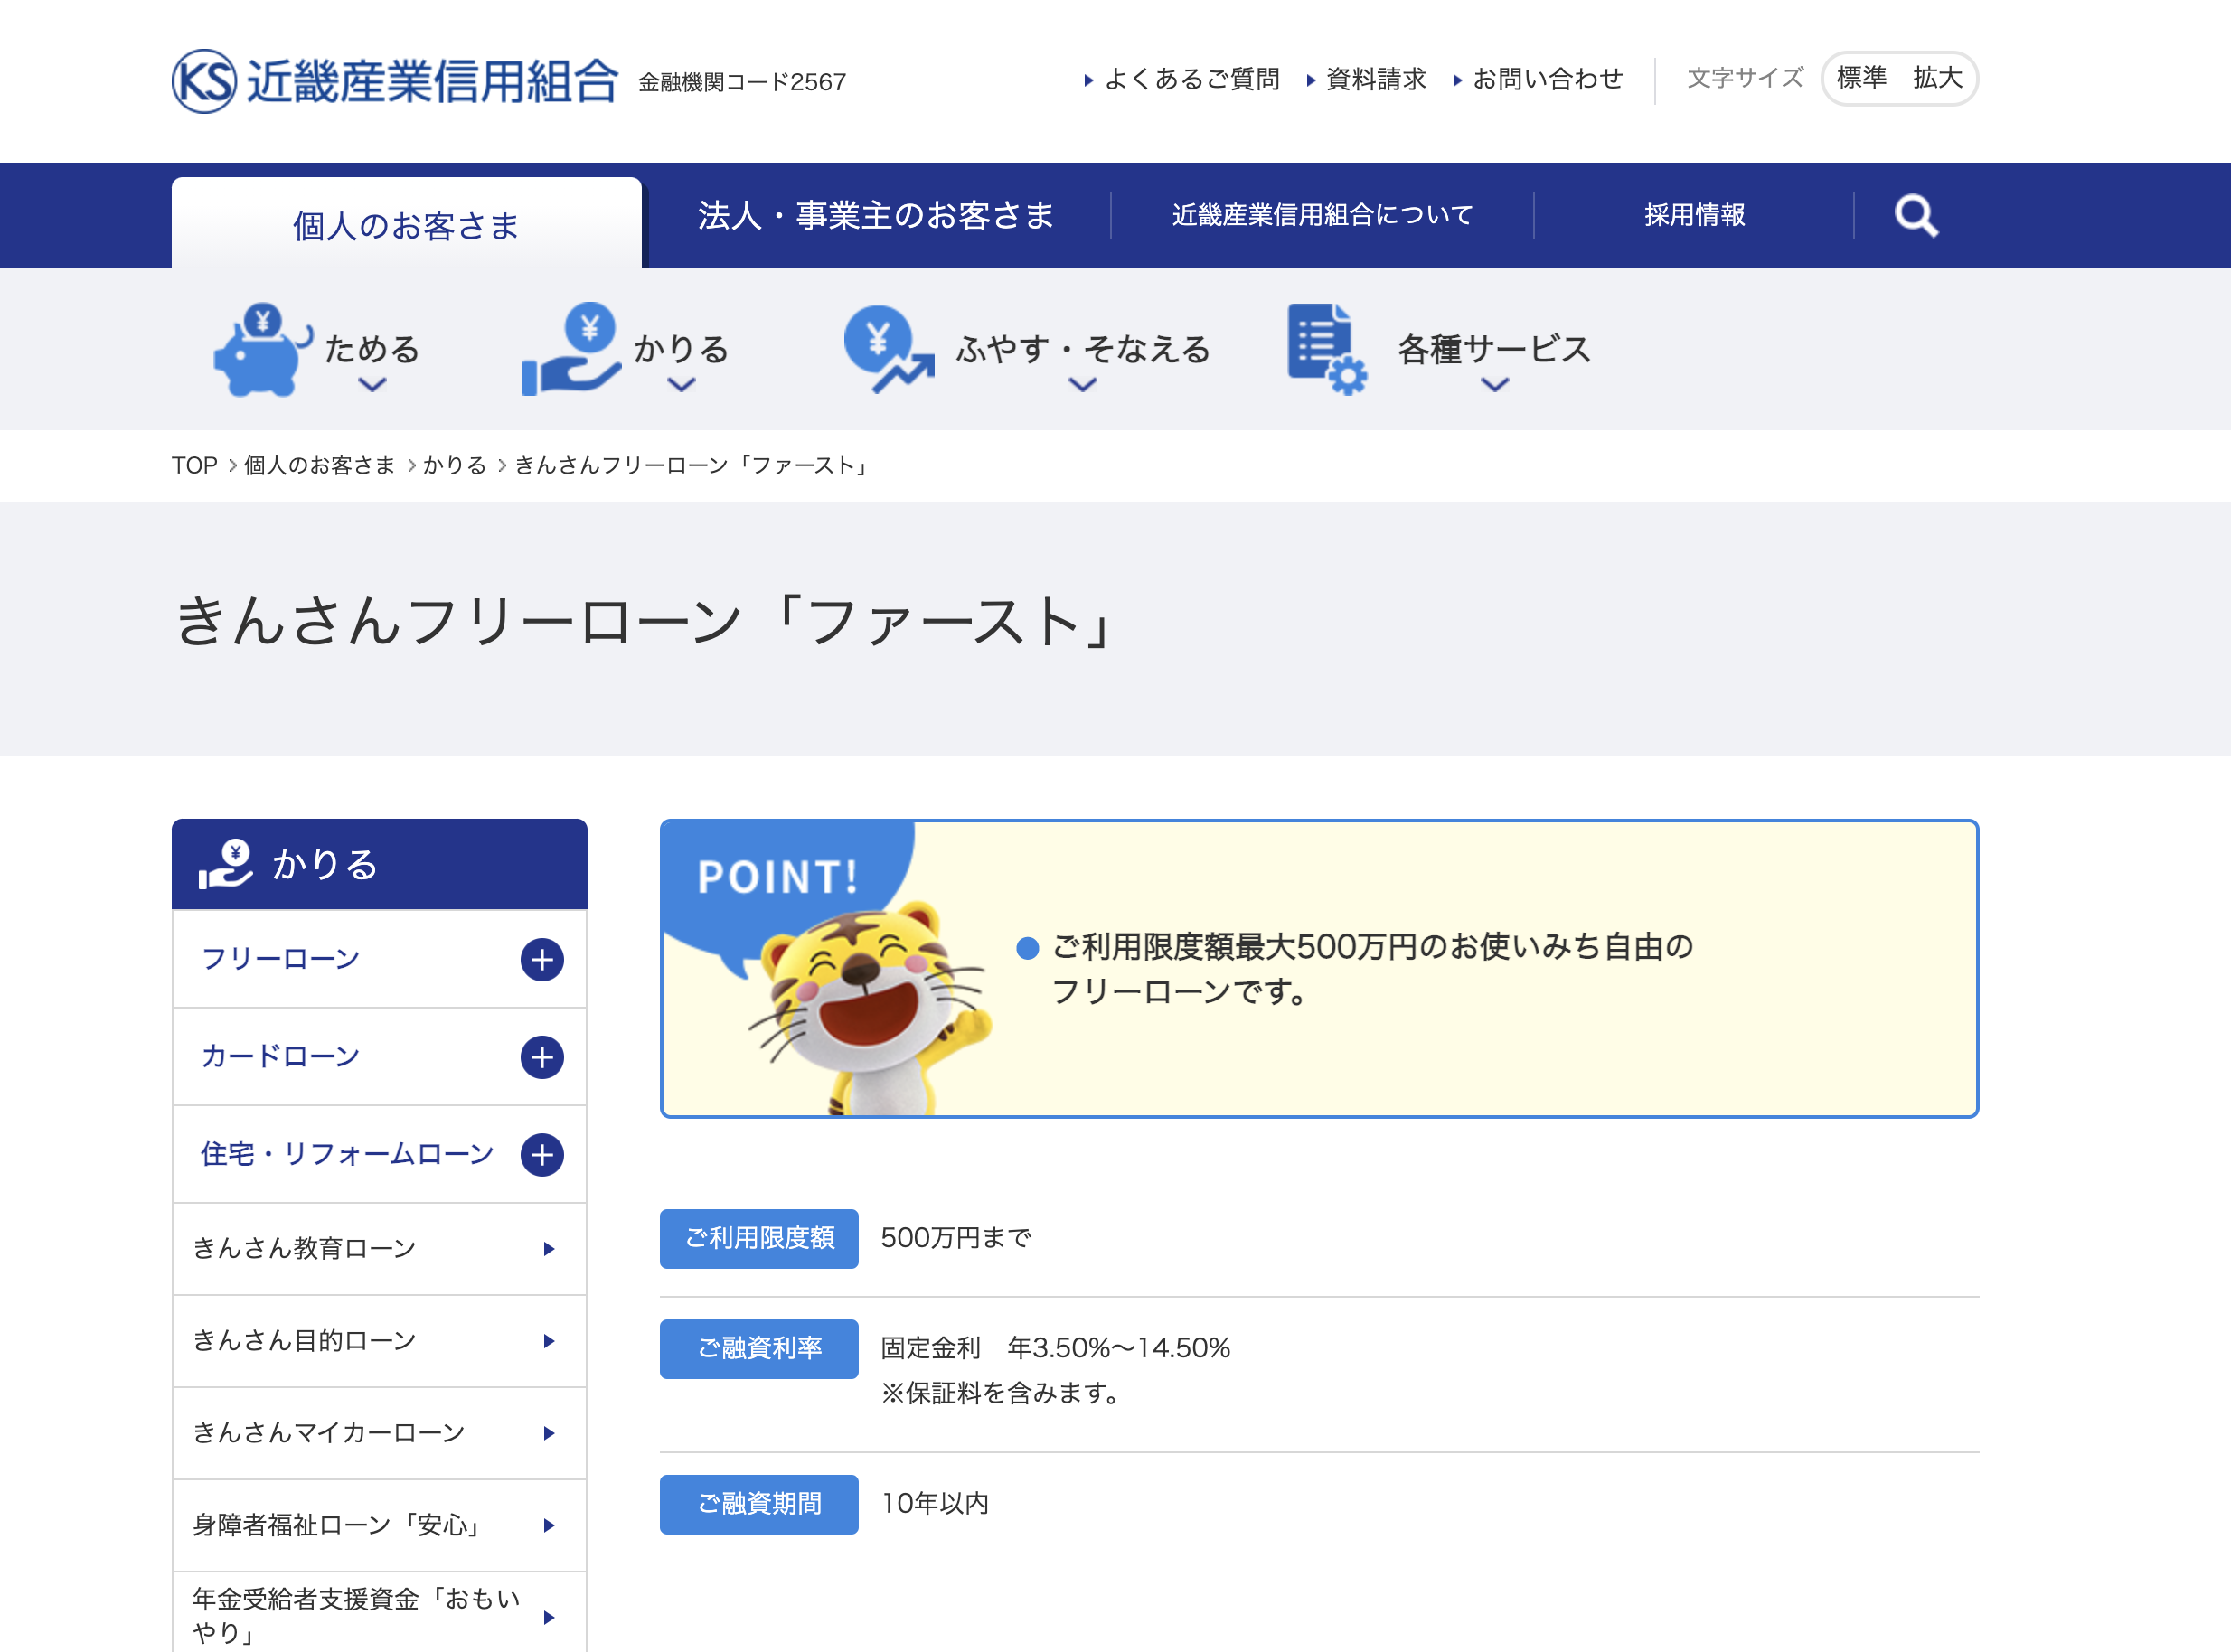
Task: Click the text 固定金利 年3.50%〜14.50%
Action: tap(1056, 1348)
